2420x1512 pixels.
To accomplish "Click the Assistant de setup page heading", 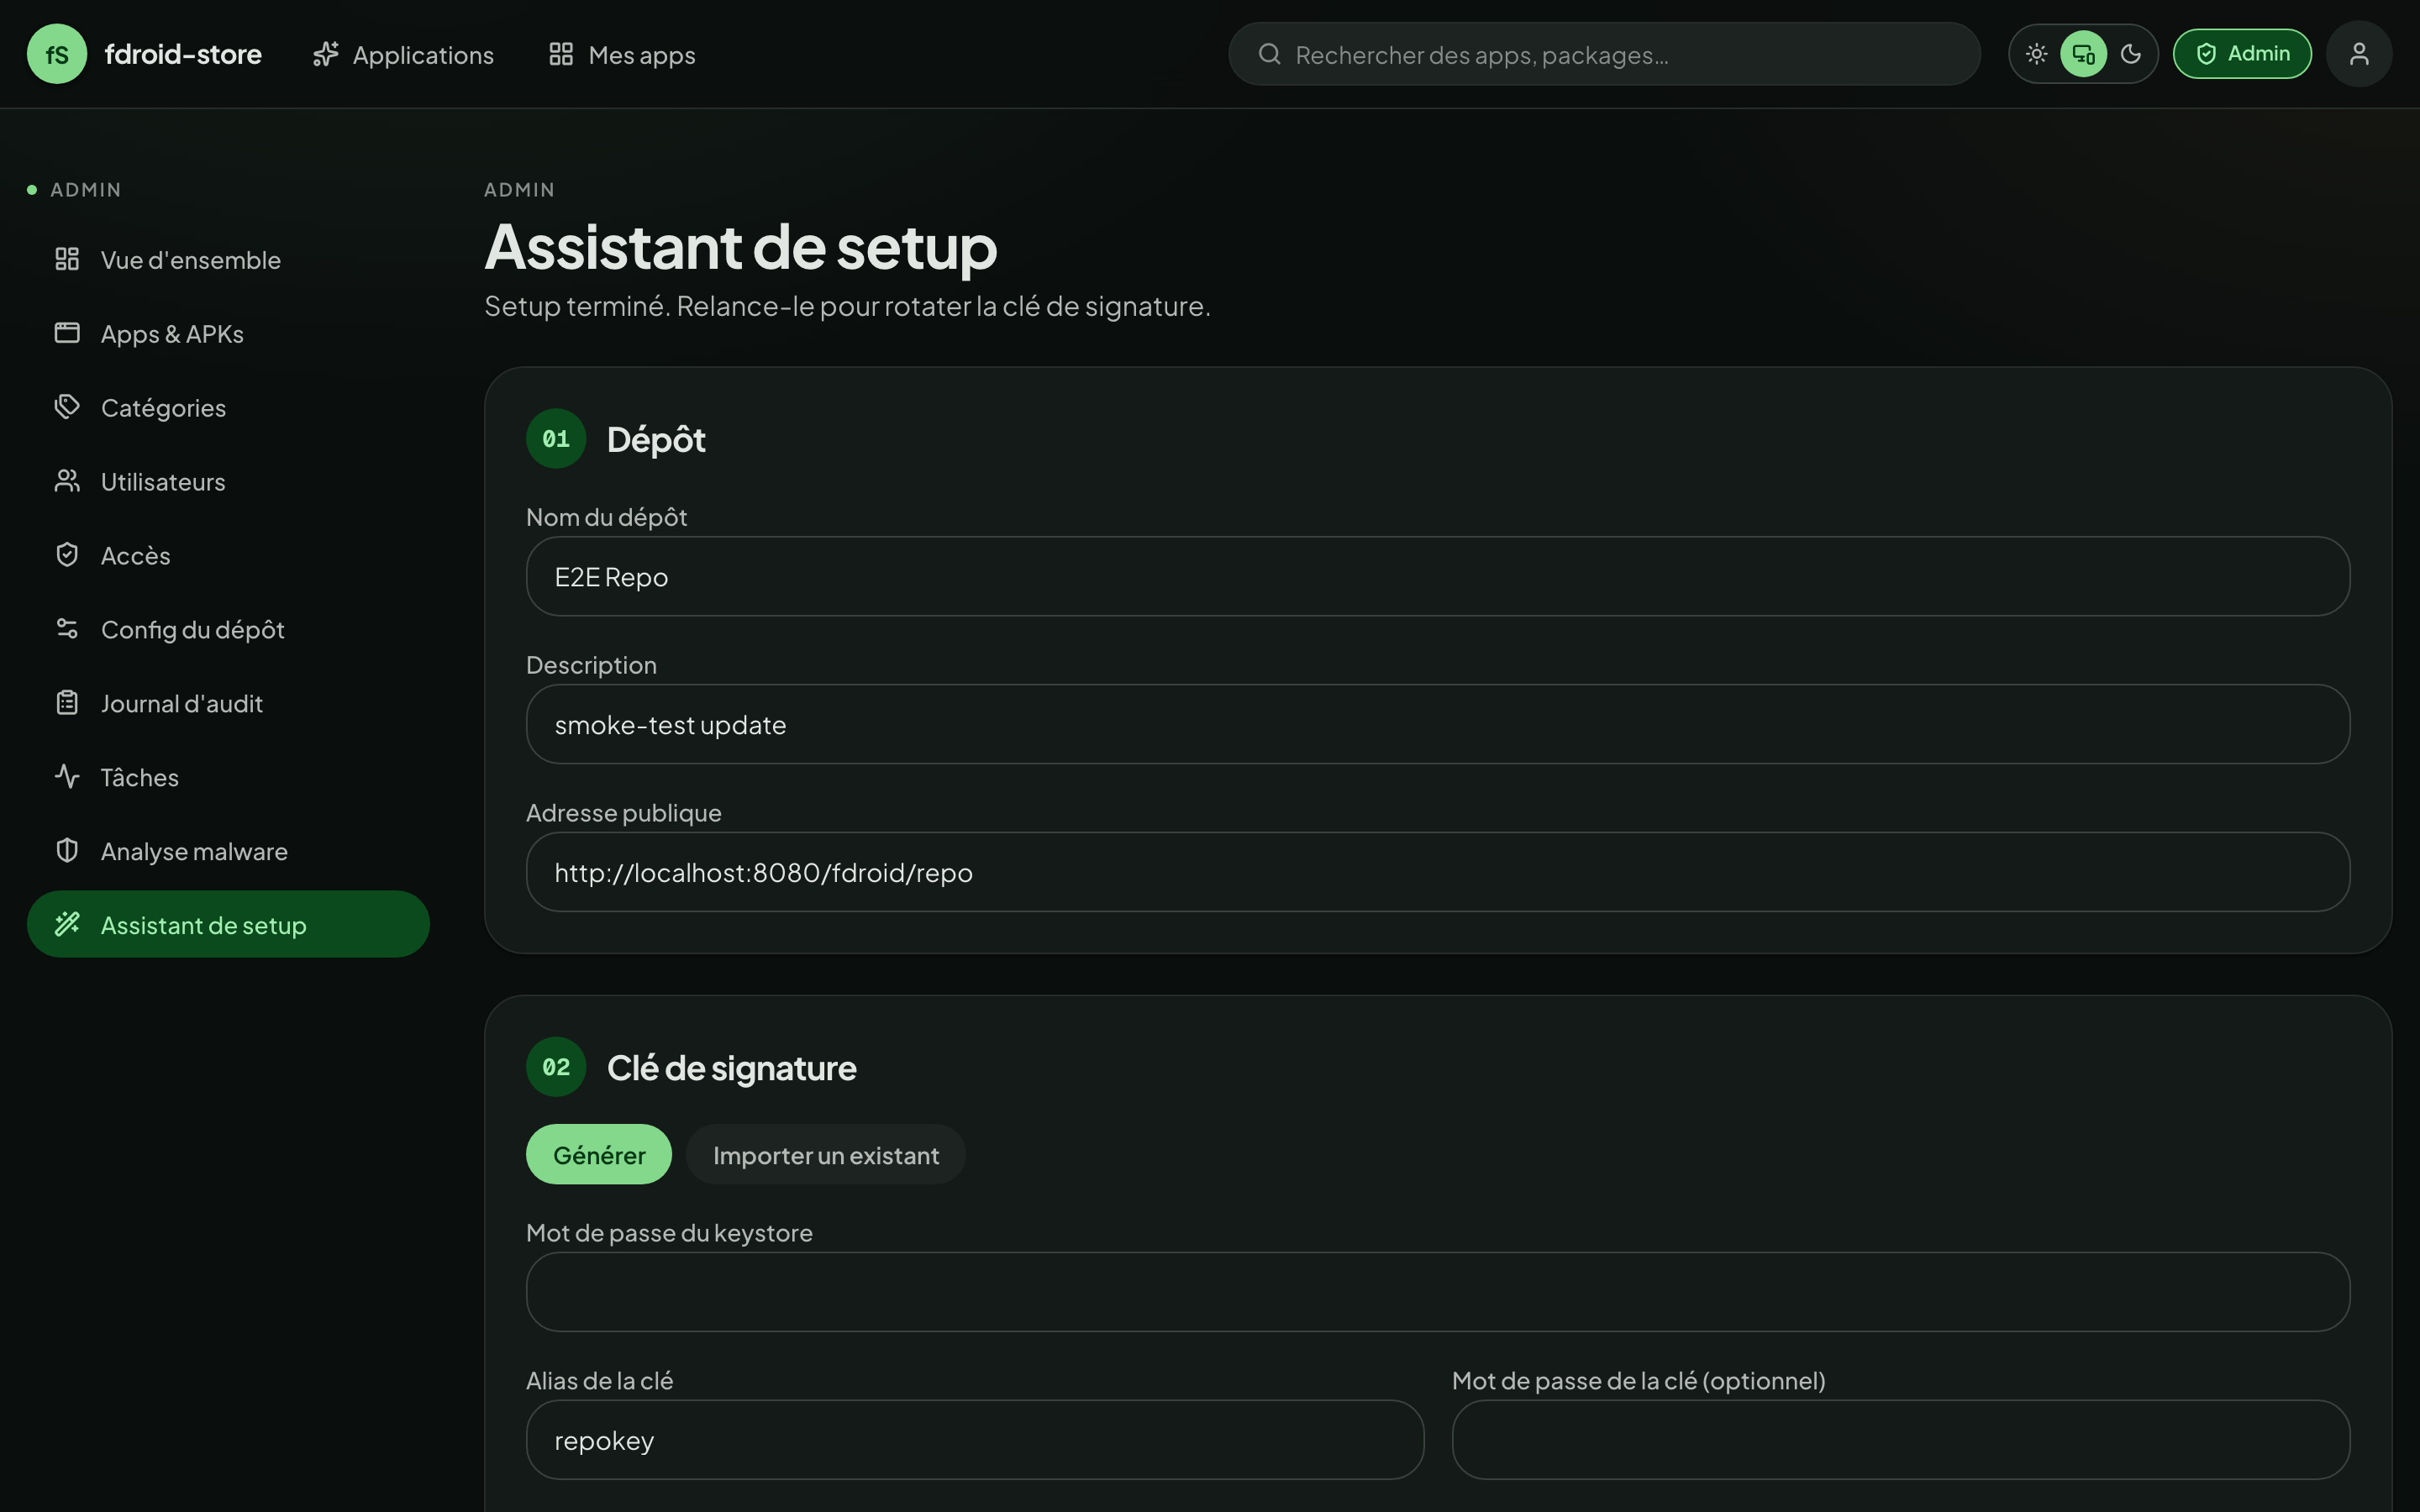I will 741,247.
